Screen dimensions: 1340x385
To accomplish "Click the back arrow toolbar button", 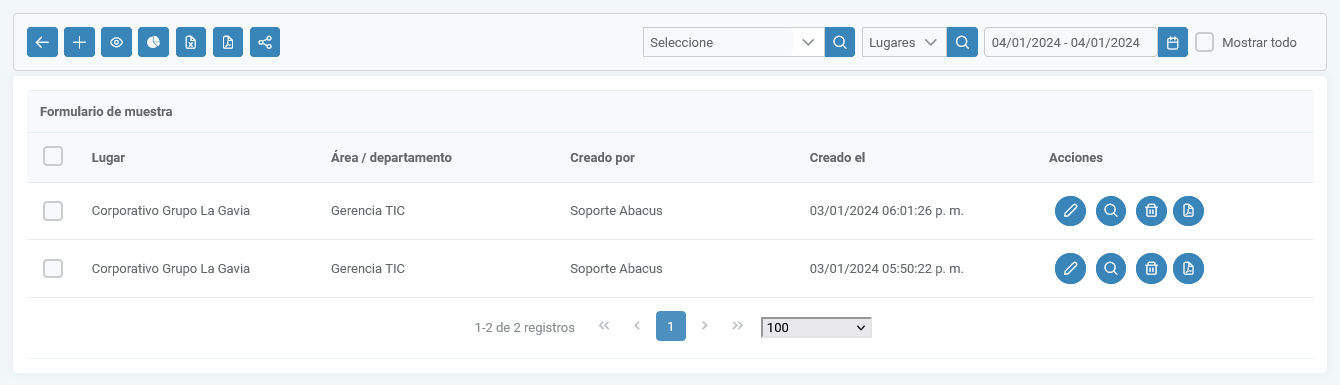I will (42, 42).
